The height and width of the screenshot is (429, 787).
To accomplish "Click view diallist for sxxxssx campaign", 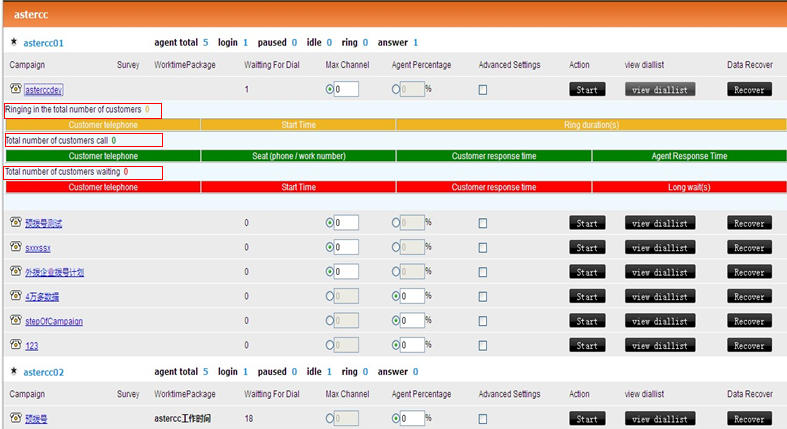I will tap(659, 248).
